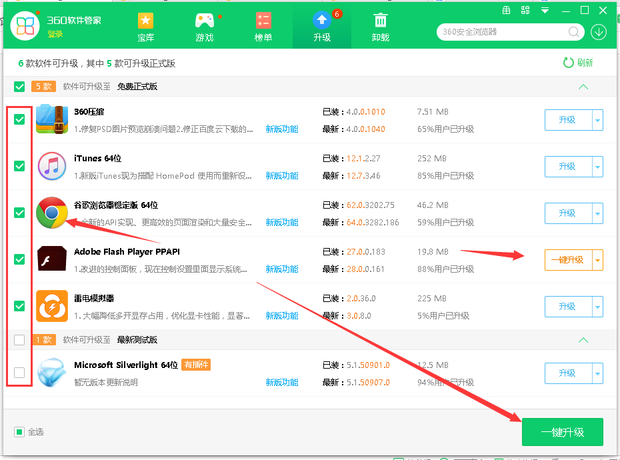Click 升级 button for 谷歌浏览器稳定版
This screenshot has height=460, width=620.
click(x=568, y=213)
